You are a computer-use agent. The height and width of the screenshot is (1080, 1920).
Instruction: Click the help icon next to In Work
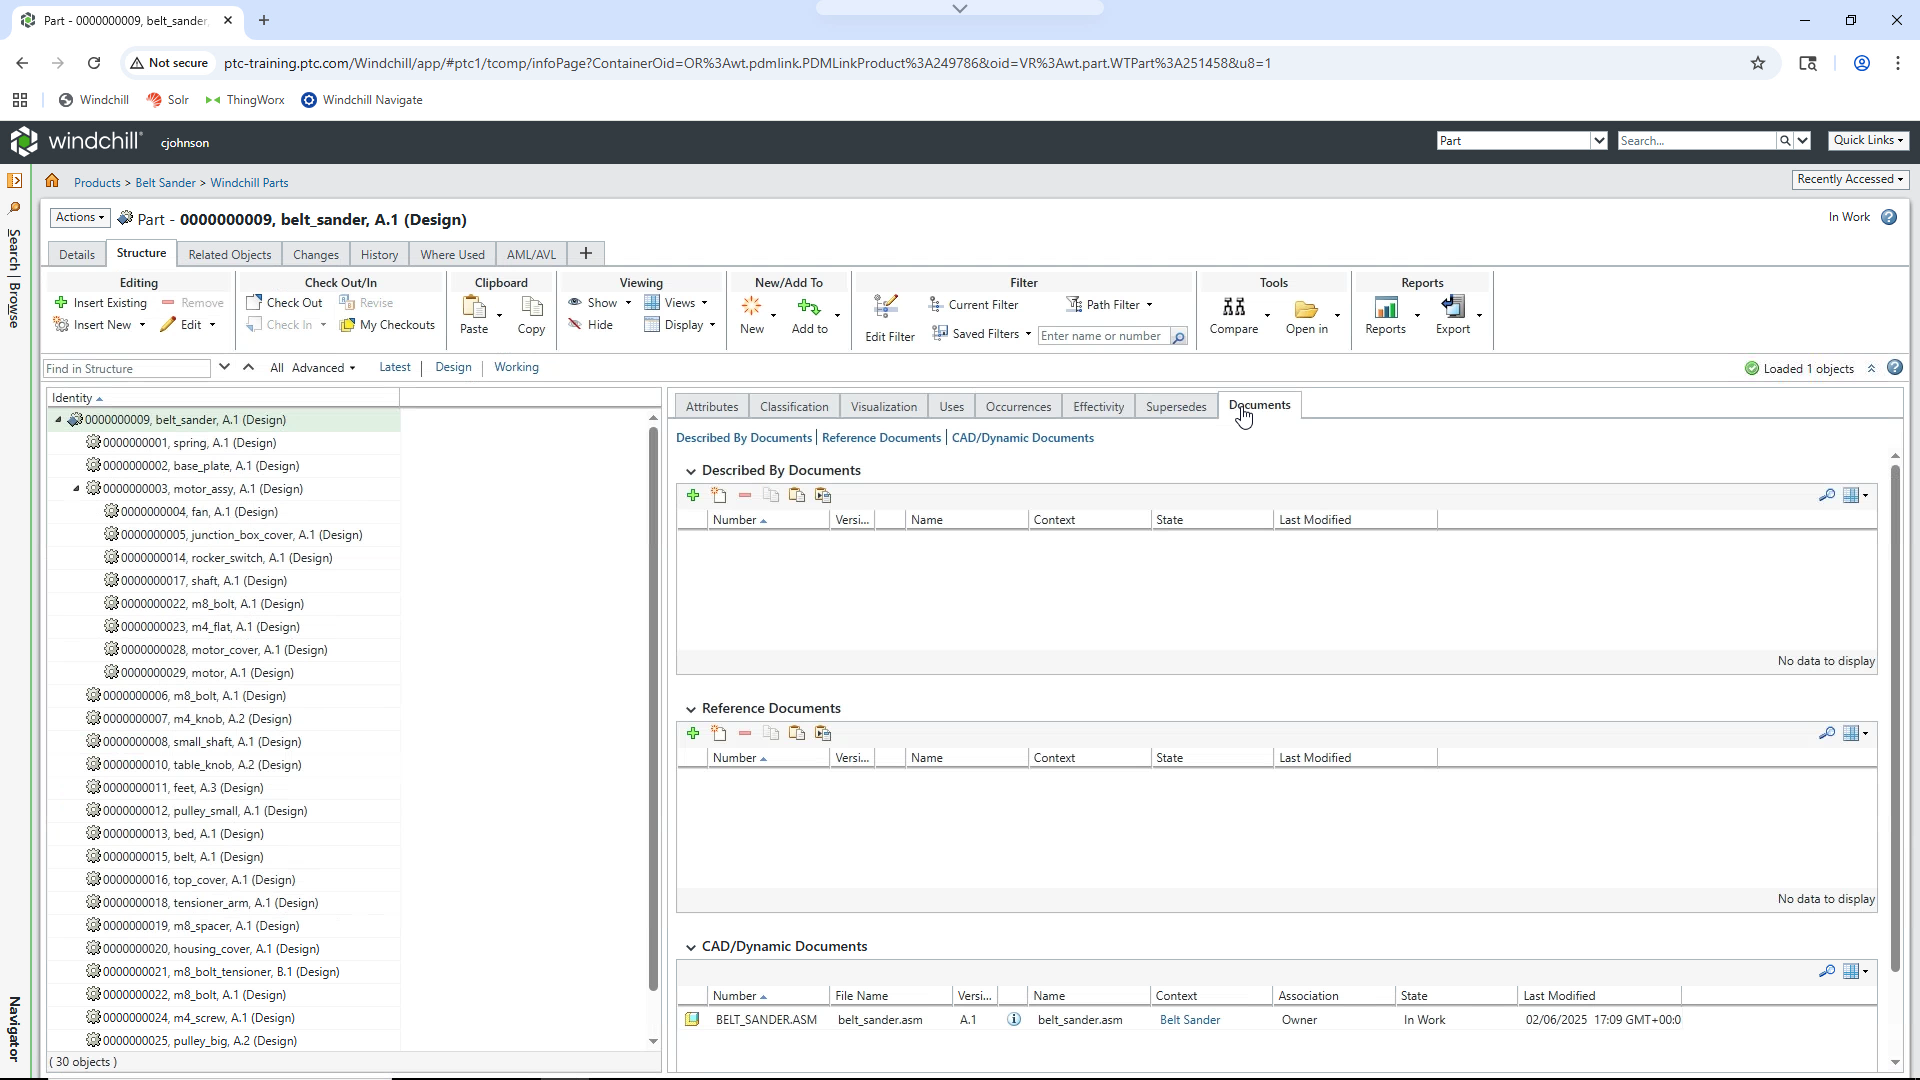click(x=1889, y=217)
